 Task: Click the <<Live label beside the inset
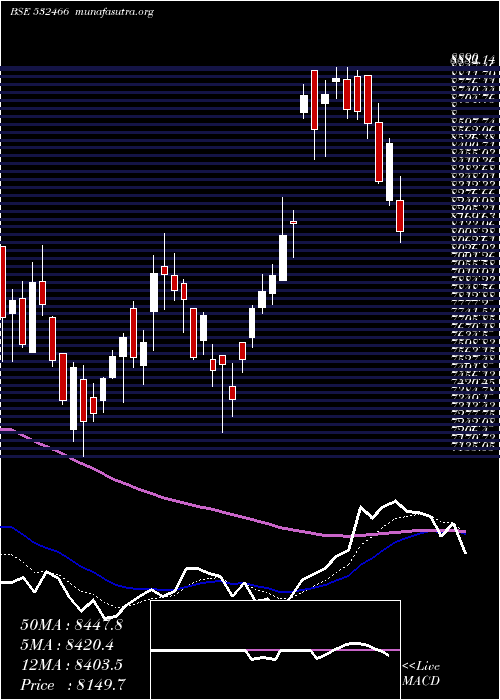421,667
